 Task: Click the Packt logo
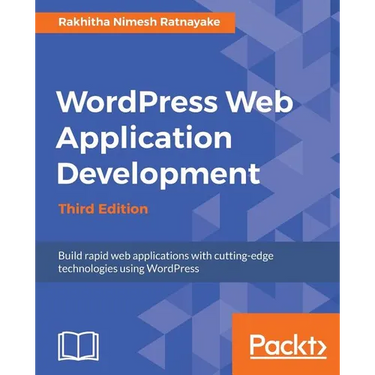(288, 346)
